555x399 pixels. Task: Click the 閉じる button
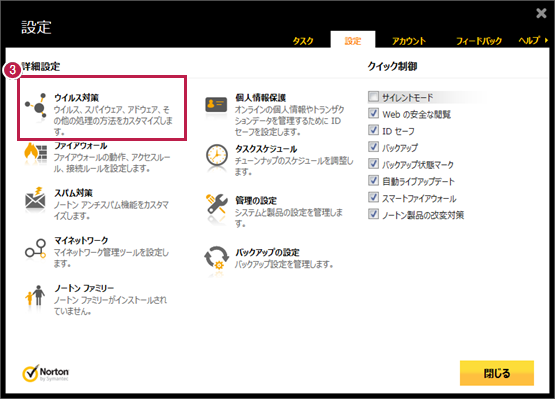pos(497,373)
